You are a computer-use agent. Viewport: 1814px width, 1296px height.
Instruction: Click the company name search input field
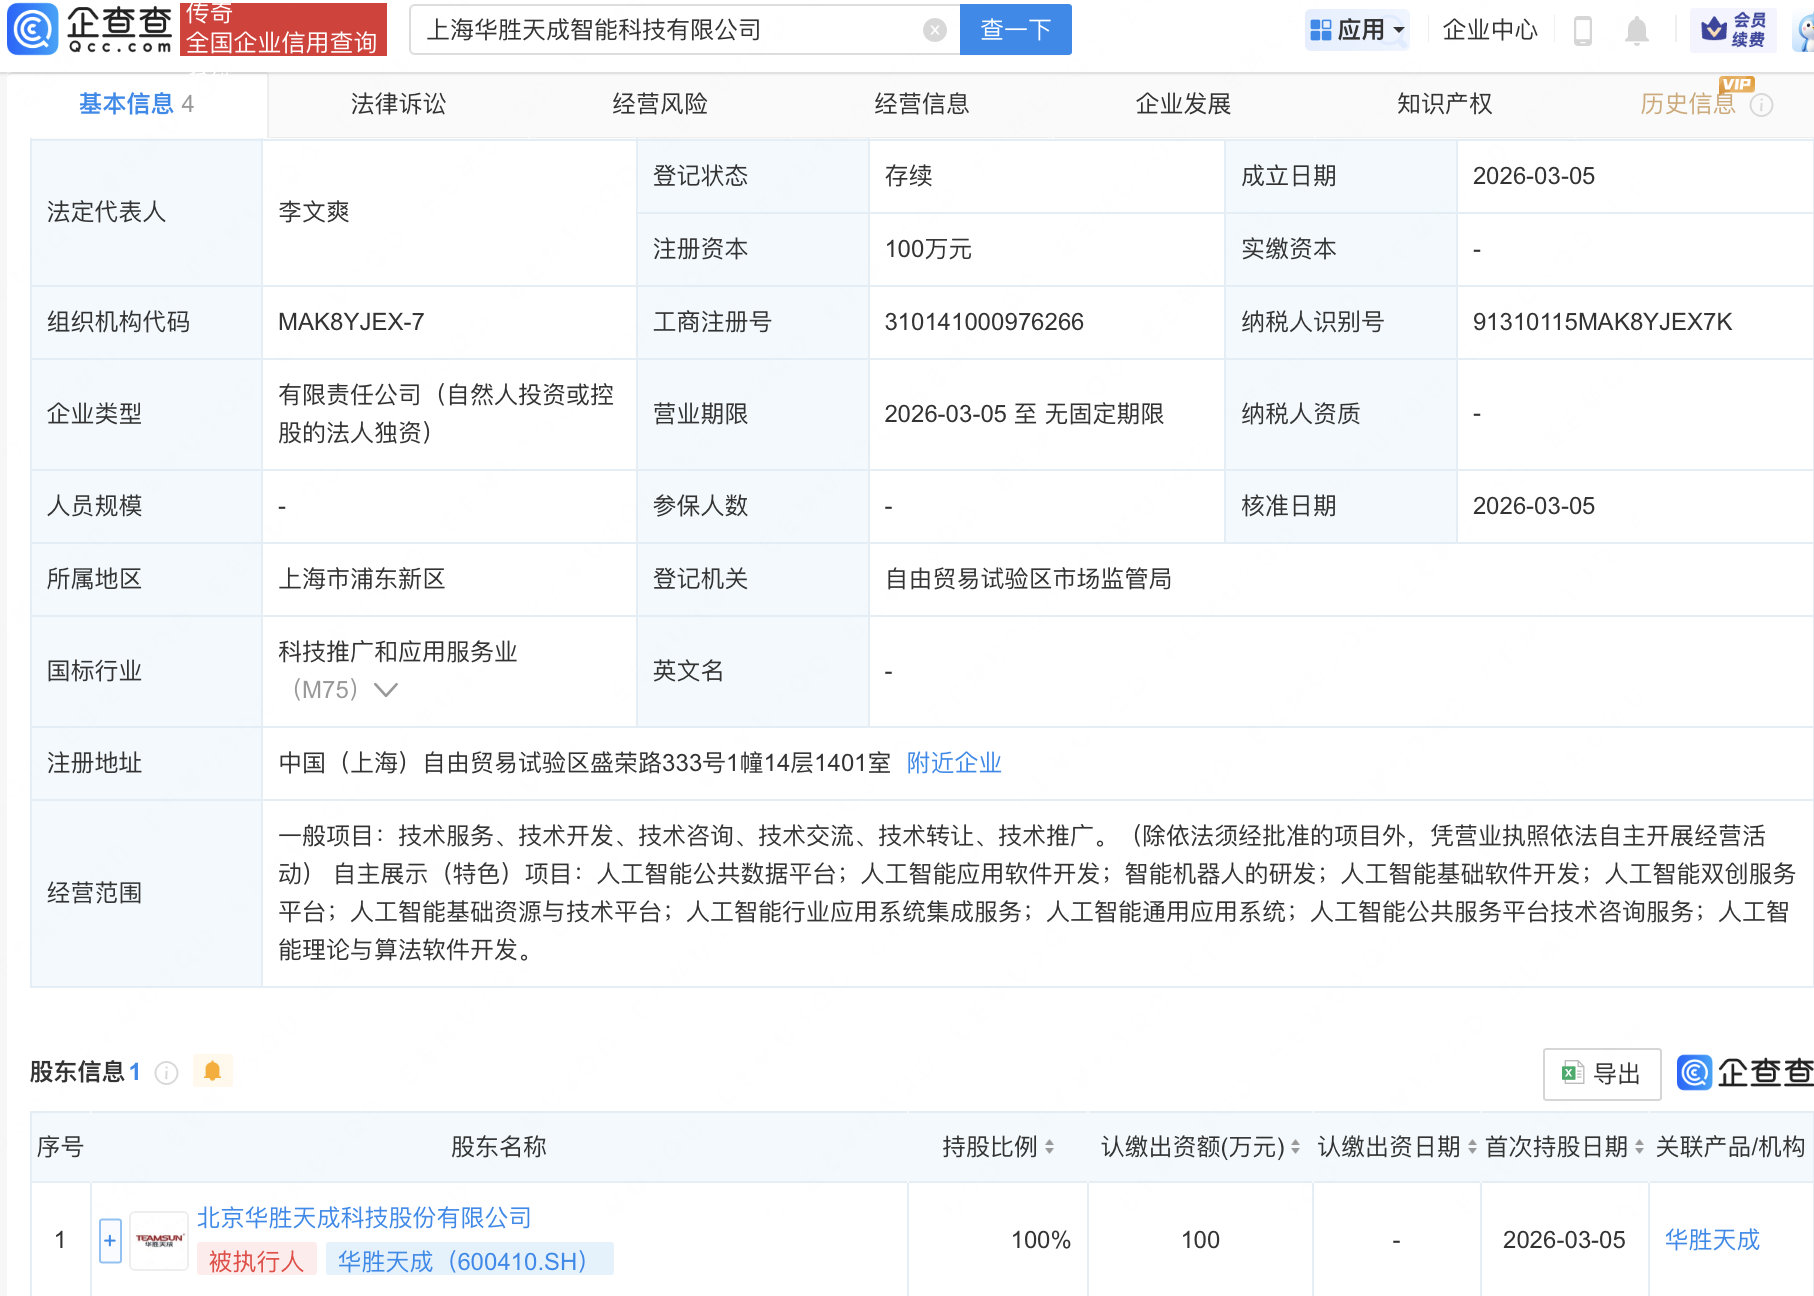(x=670, y=30)
